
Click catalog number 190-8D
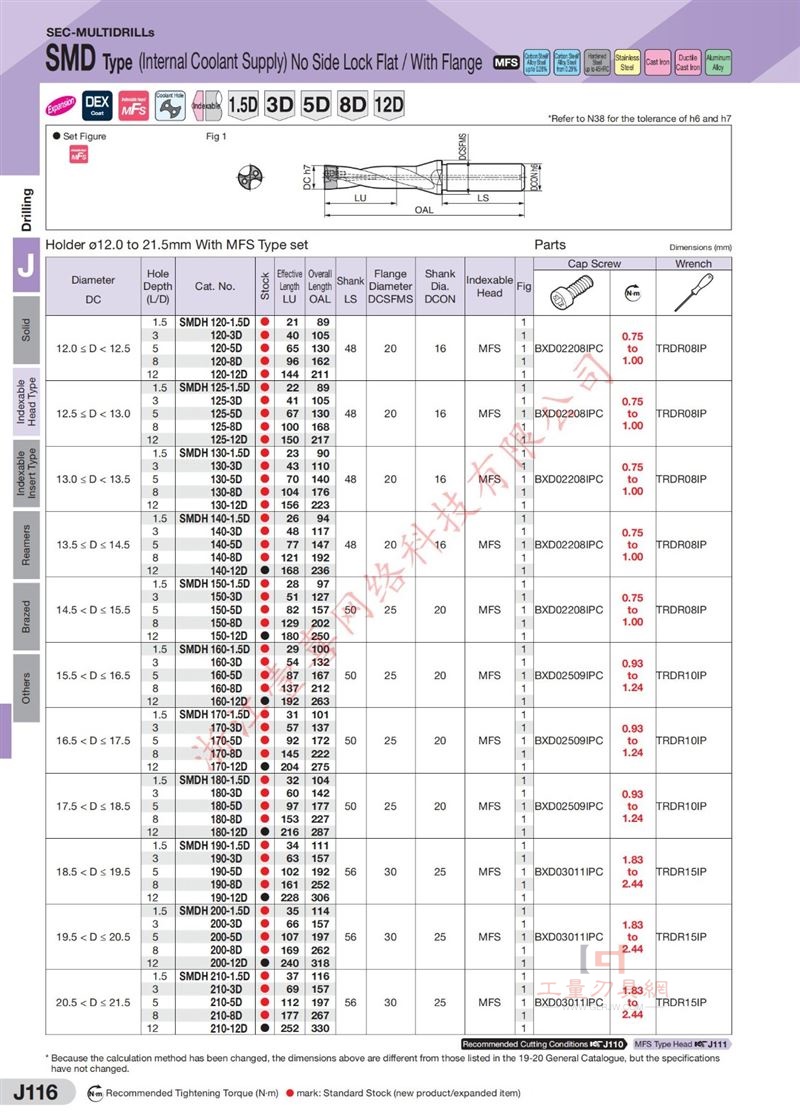tap(226, 884)
